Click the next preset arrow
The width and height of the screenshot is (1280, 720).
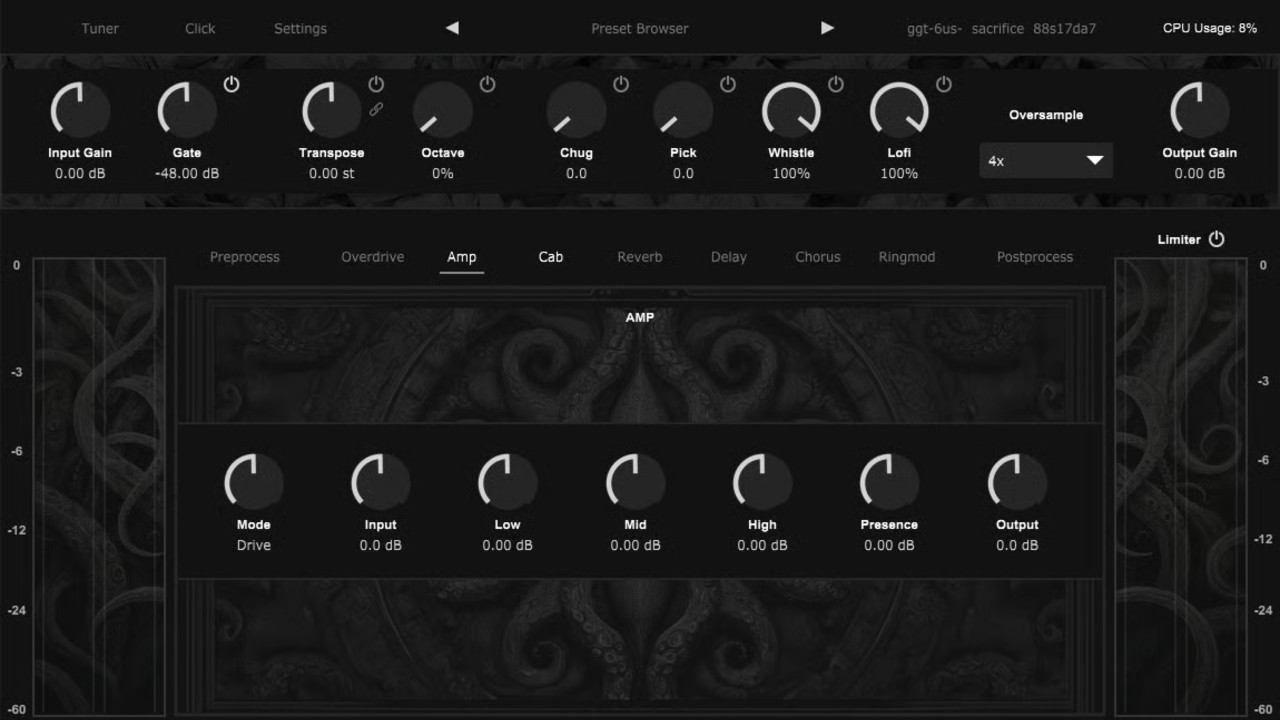click(x=828, y=28)
